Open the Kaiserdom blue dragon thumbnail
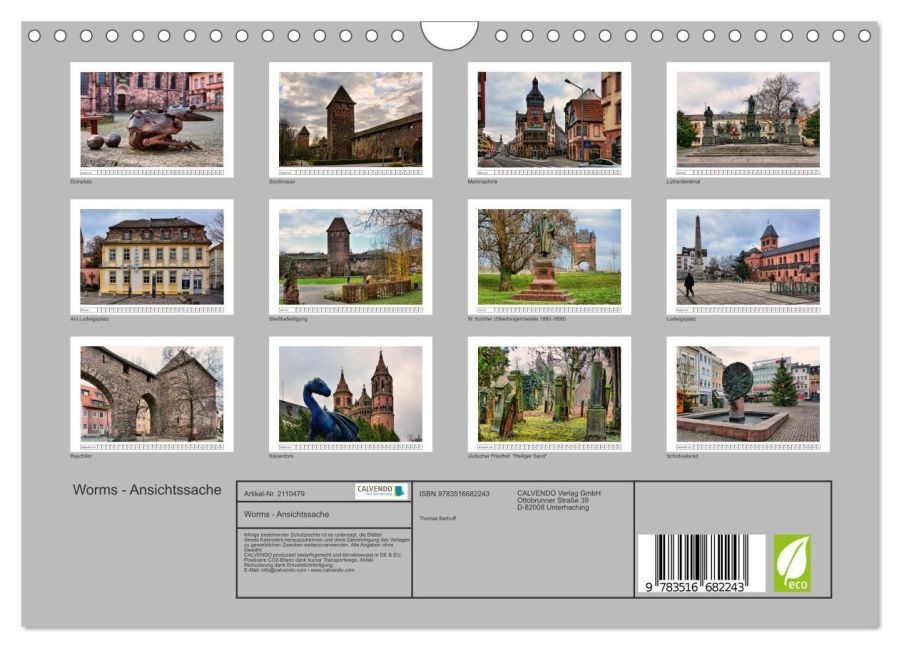The width and height of the screenshot is (899, 648). coord(350,394)
